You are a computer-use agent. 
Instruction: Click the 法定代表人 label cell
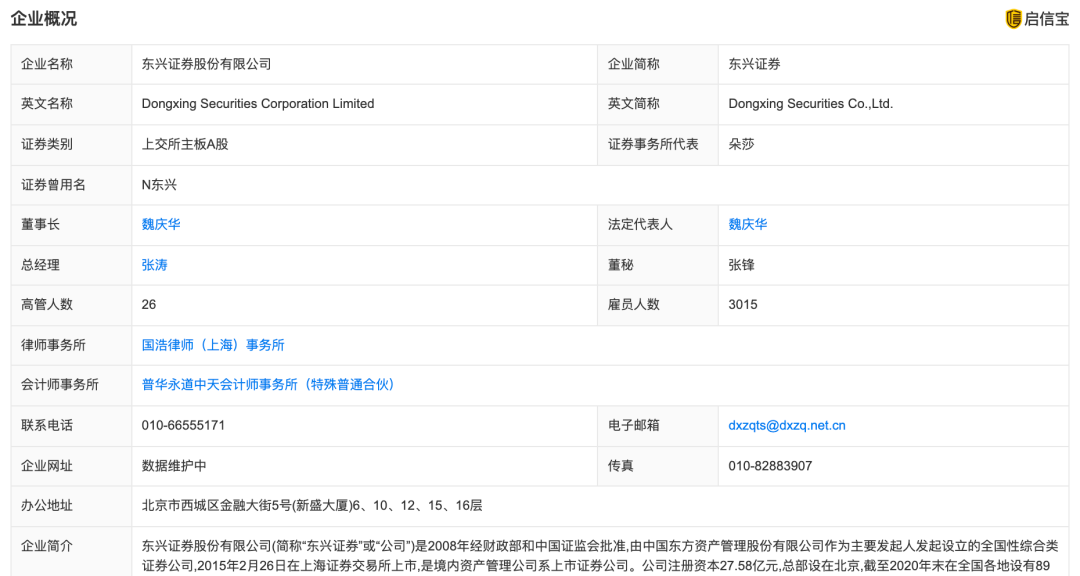tap(658, 225)
